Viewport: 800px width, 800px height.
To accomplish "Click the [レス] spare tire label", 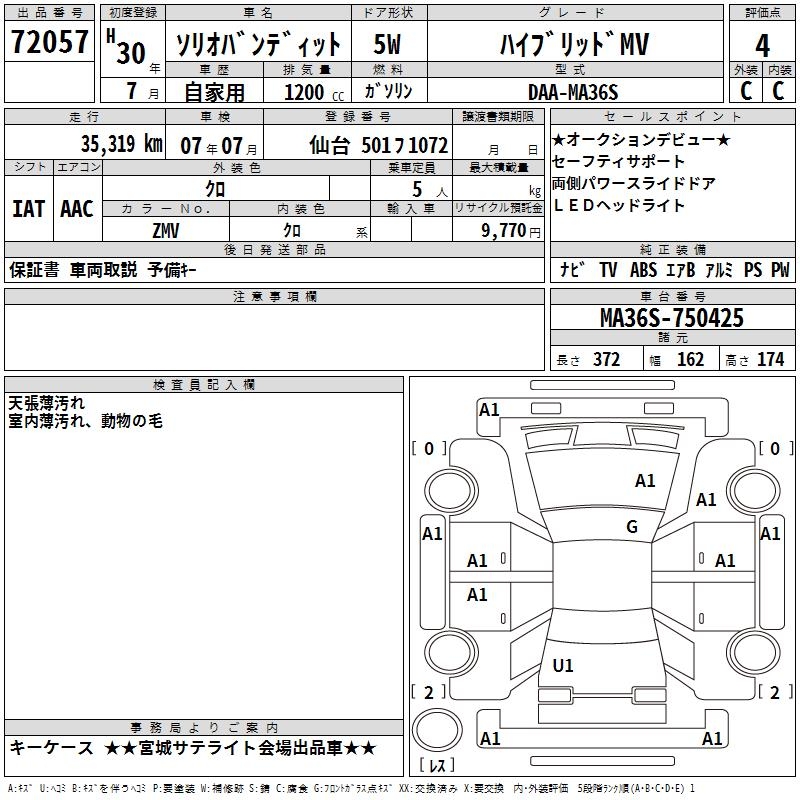I will pyautogui.click(x=437, y=765).
